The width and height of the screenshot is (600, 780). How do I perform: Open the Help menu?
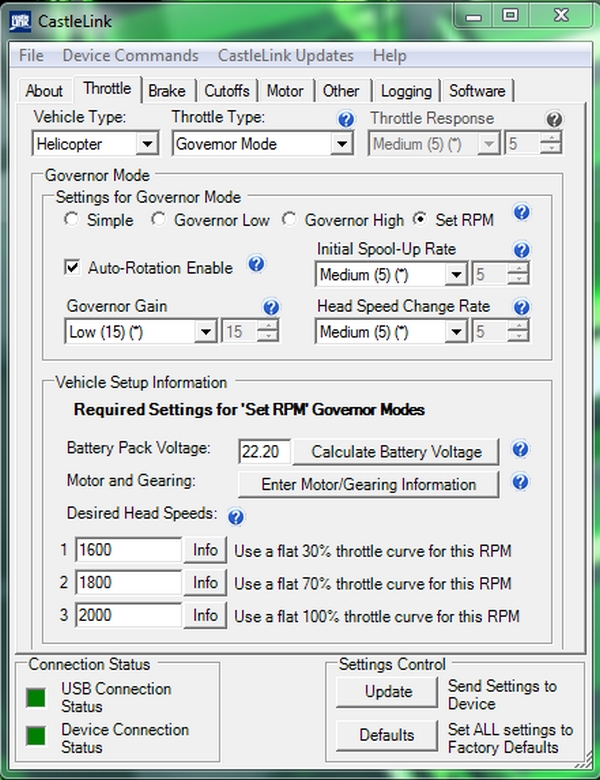tap(390, 55)
